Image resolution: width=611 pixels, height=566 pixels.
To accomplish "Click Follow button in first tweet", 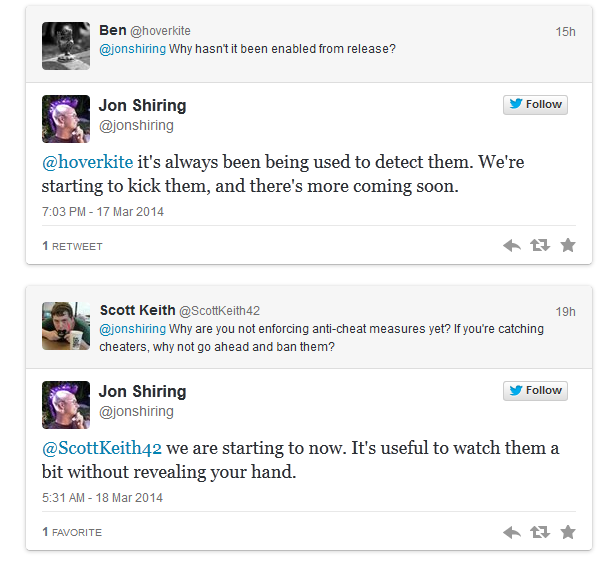I will pos(535,104).
